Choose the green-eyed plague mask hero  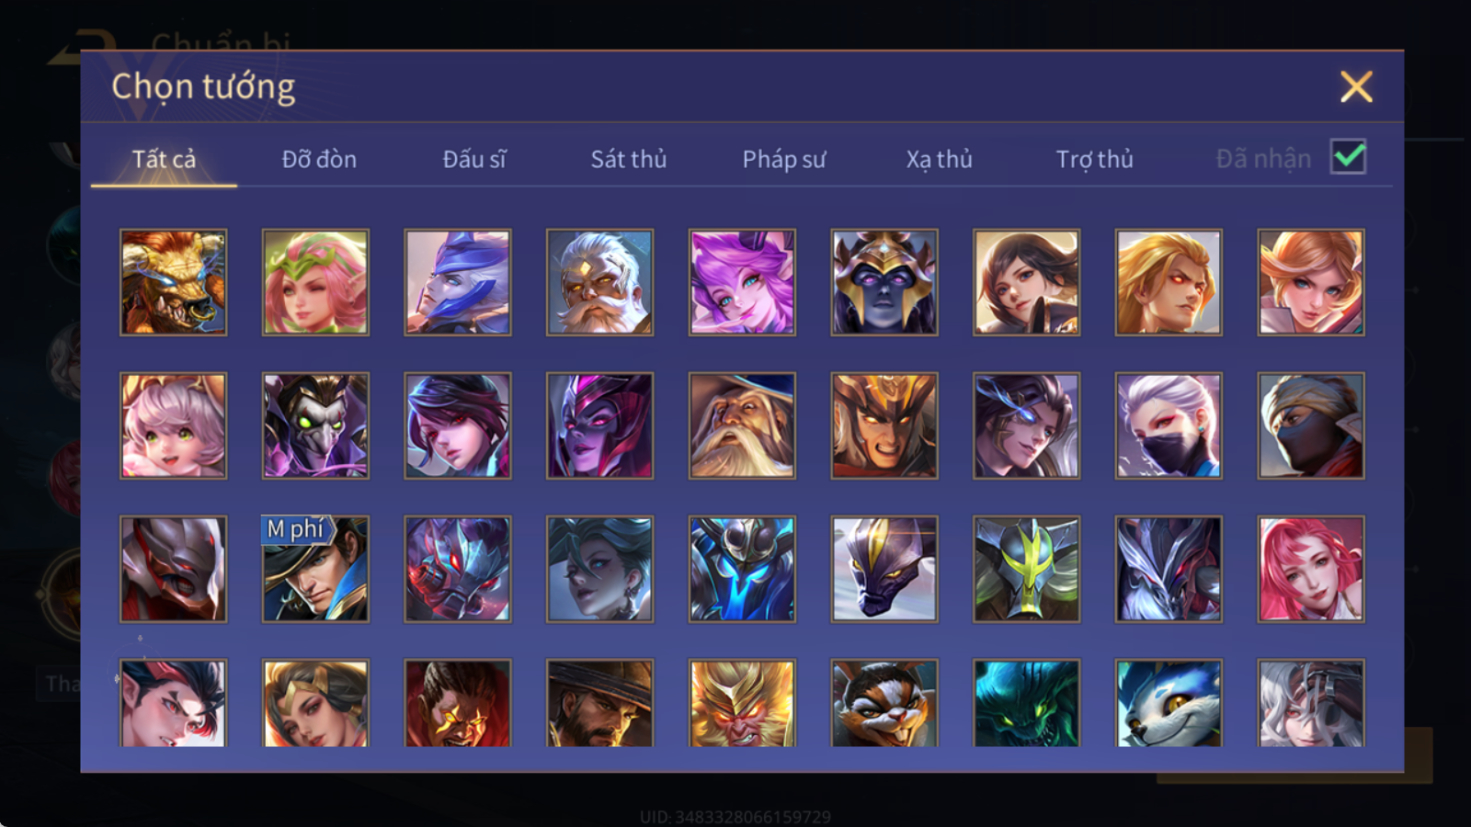315,426
